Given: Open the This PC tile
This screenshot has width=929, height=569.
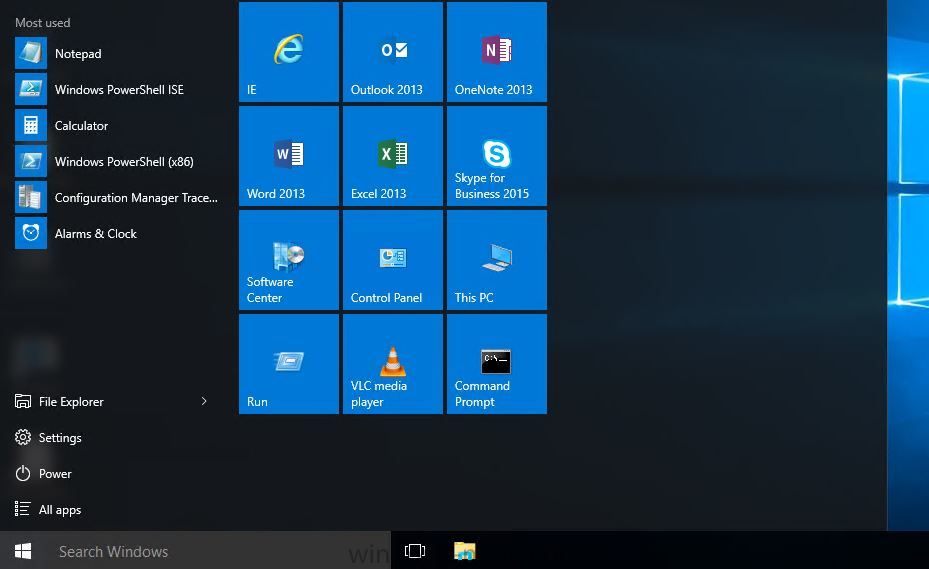Looking at the screenshot, I should click(496, 260).
